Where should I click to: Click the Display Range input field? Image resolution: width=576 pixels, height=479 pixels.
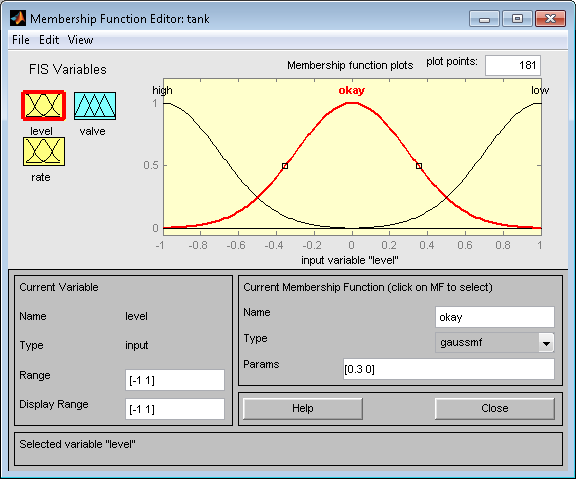tap(175, 409)
